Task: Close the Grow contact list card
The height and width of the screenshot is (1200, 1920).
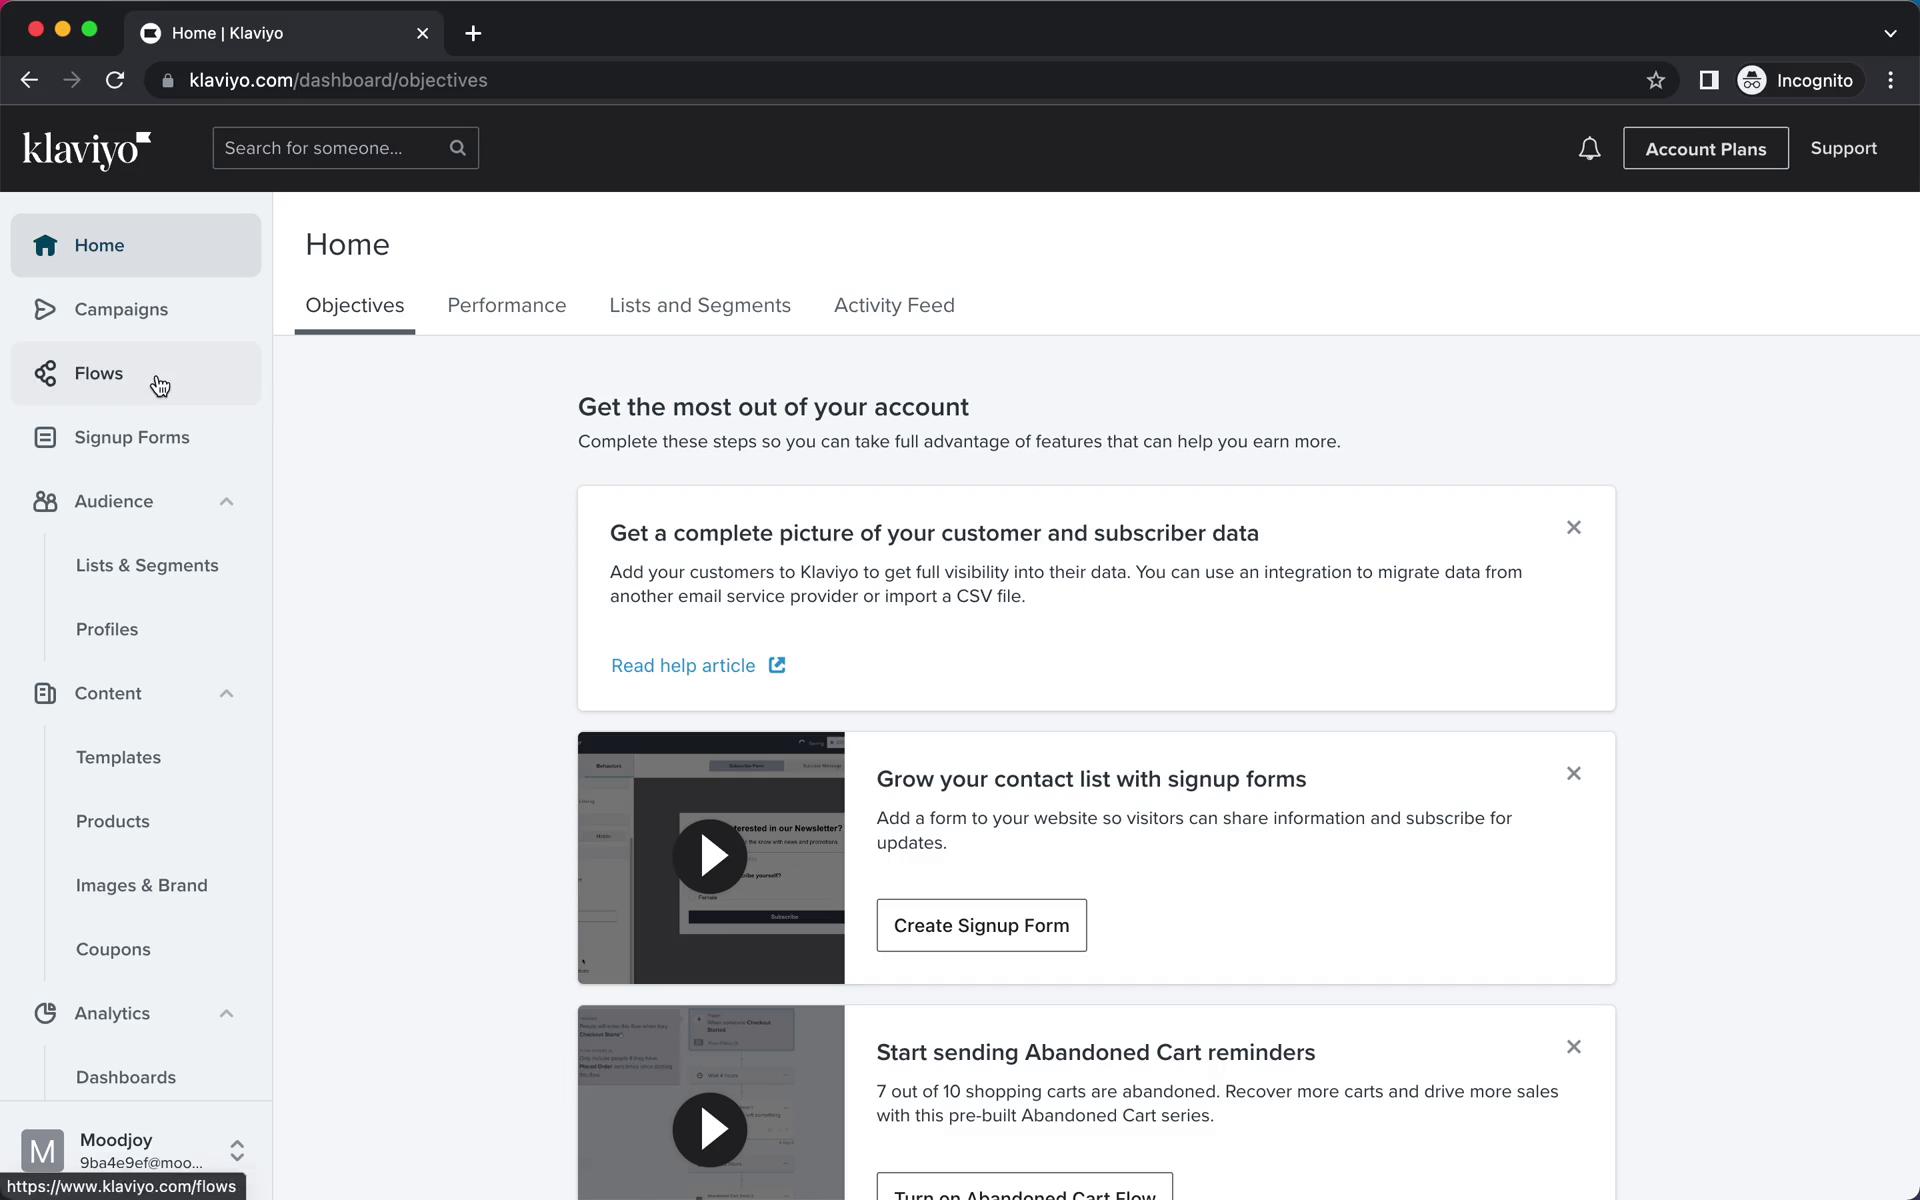Action: pyautogui.click(x=1573, y=773)
